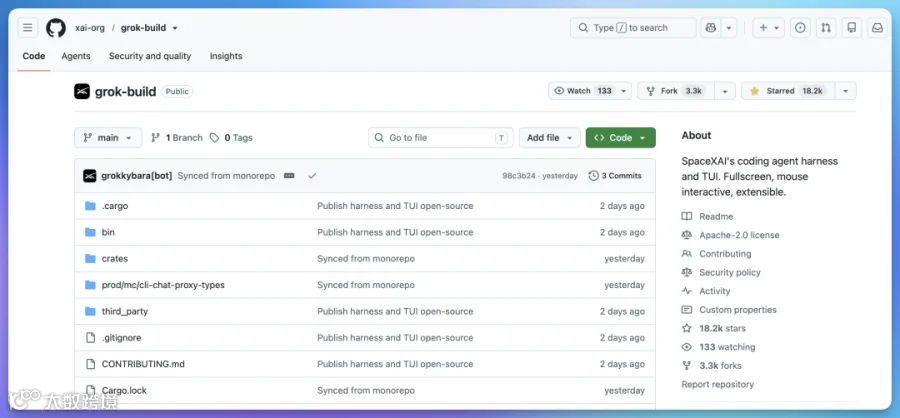View 1 Branch link
Screen dimensions: 900x418
click(x=177, y=138)
